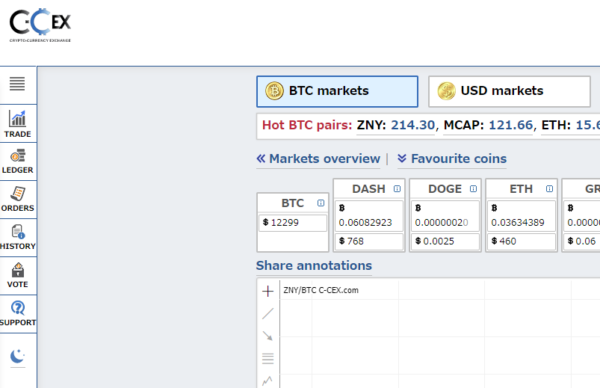Click the info icon on the BTC card

coord(321,203)
